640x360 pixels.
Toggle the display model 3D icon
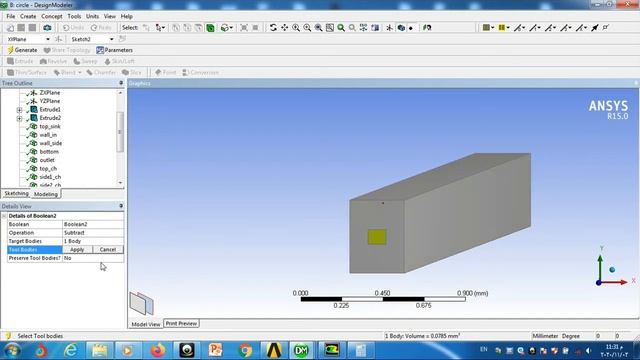[x=401, y=27]
